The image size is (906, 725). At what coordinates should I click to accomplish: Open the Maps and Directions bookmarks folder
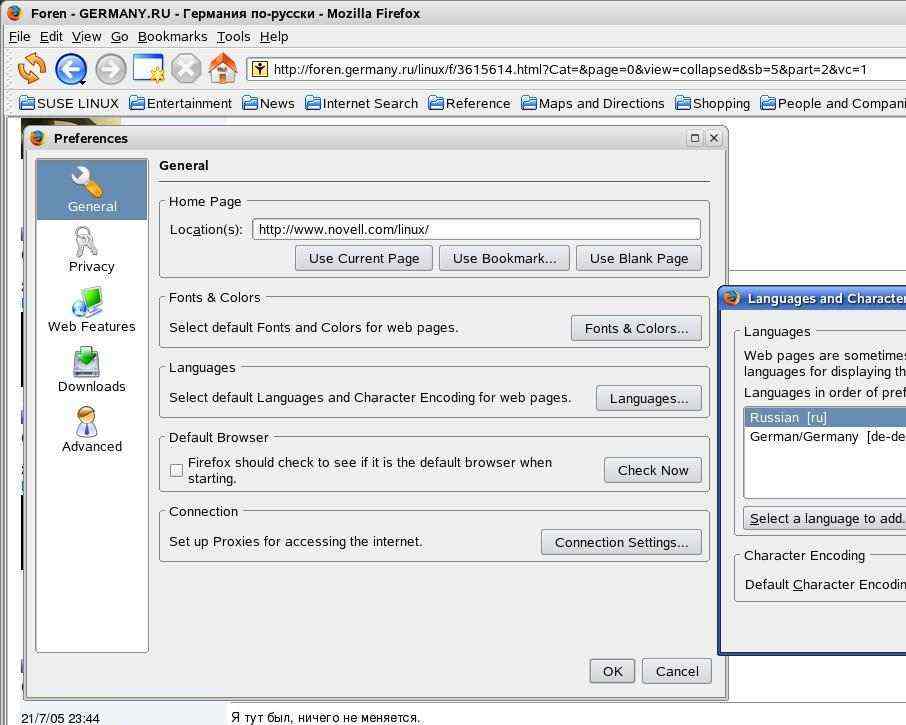tap(592, 103)
